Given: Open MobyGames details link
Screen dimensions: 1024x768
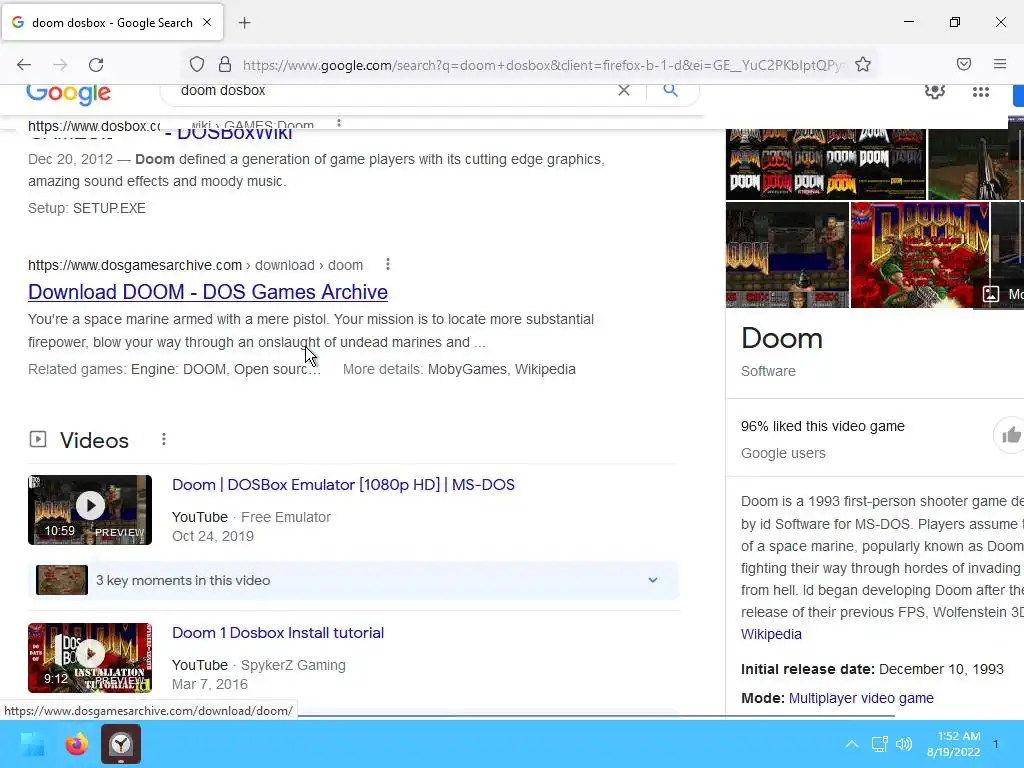Looking at the screenshot, I should click(x=467, y=369).
